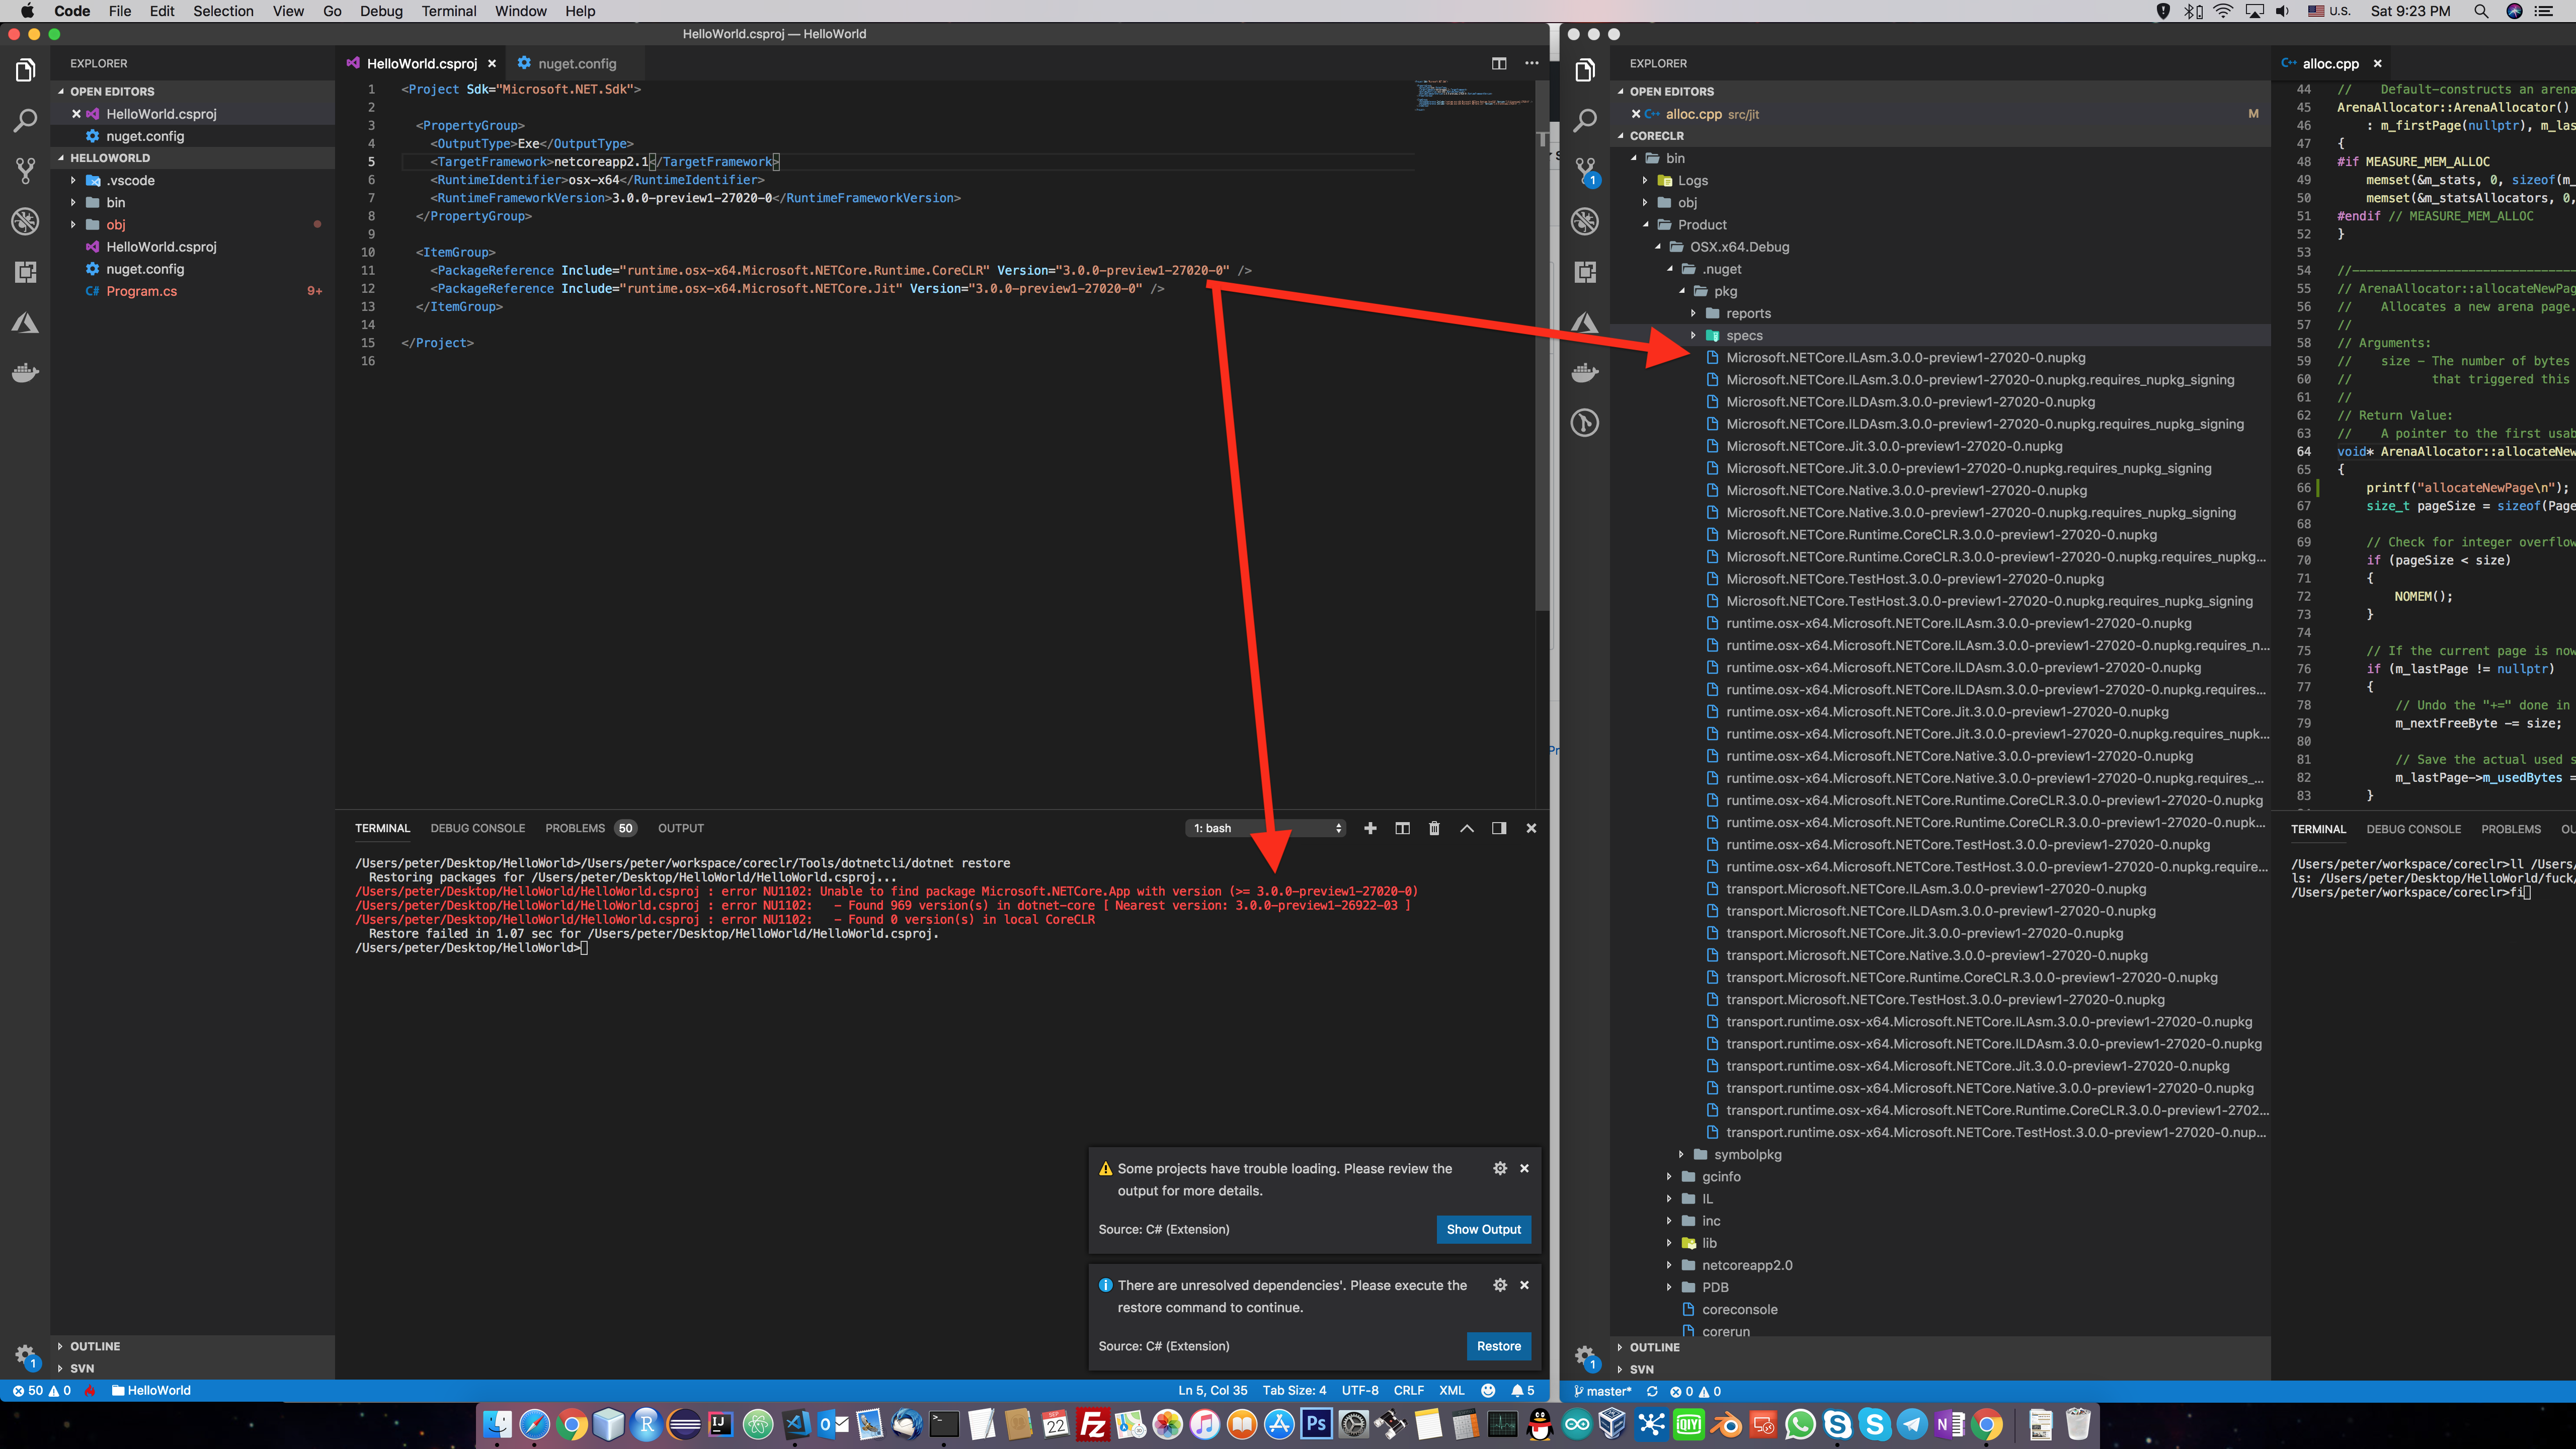
Task: Split the bash terminal
Action: (x=1402, y=828)
